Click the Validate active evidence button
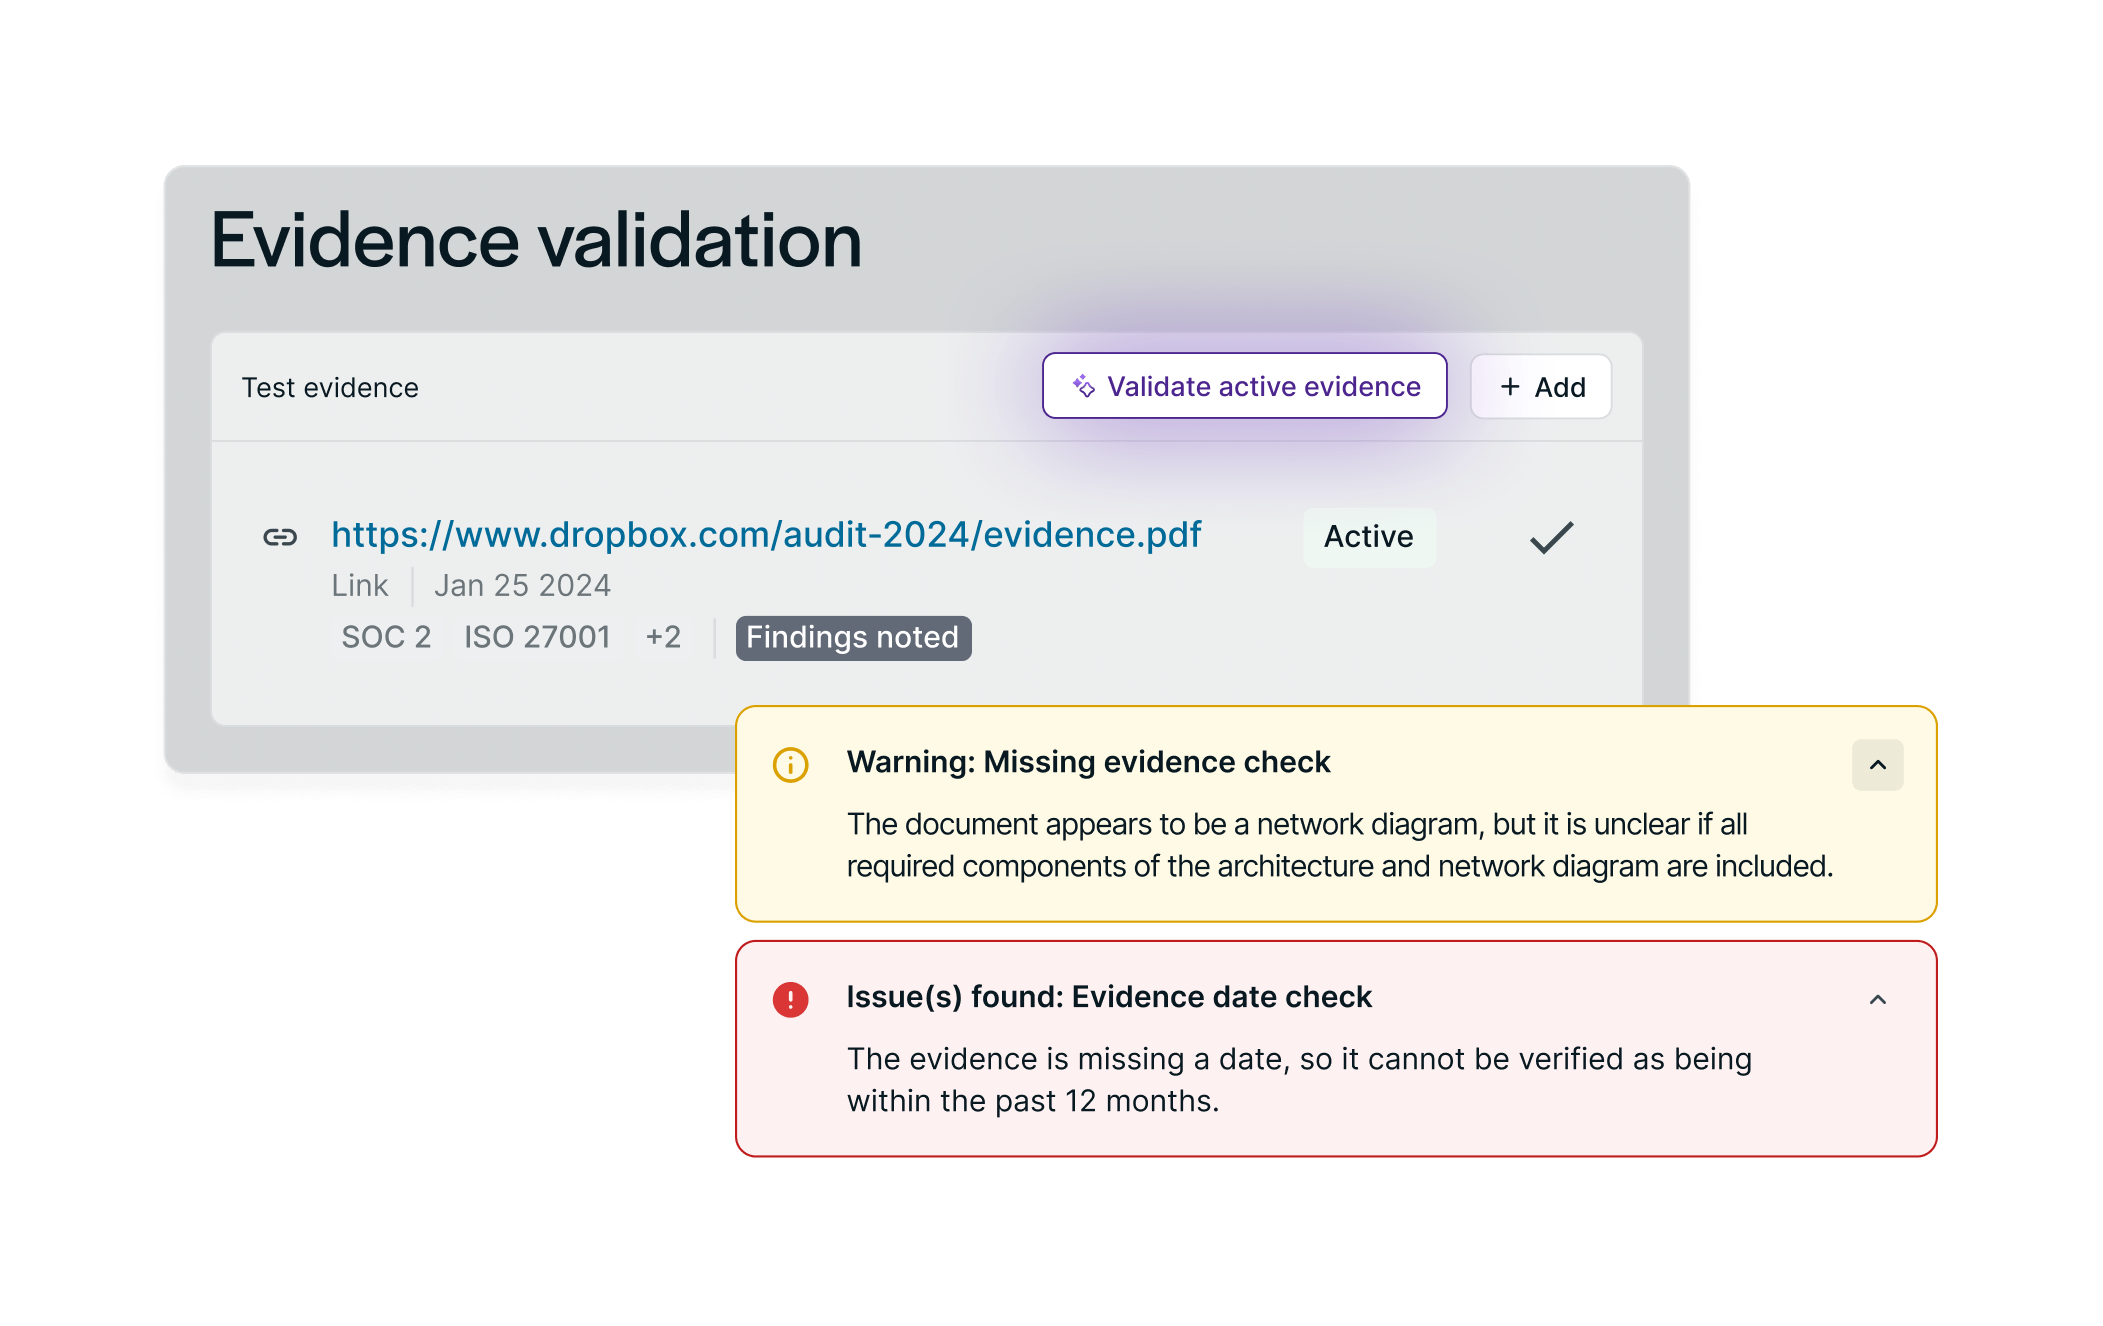The width and height of the screenshot is (2103, 1326). click(1244, 386)
